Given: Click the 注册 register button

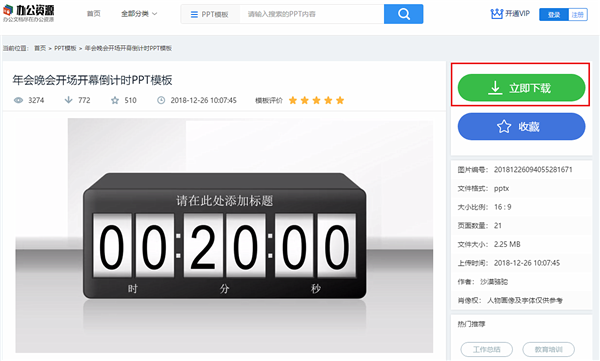Looking at the screenshot, I should pos(578,15).
